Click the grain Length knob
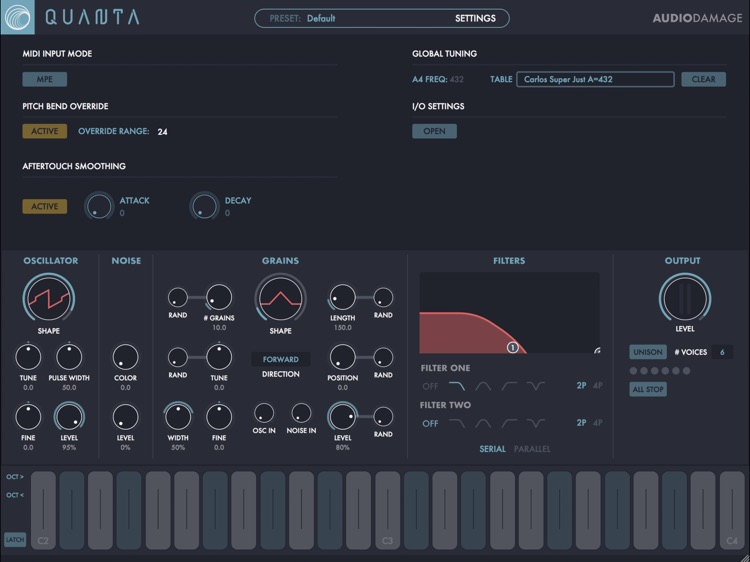 342,297
